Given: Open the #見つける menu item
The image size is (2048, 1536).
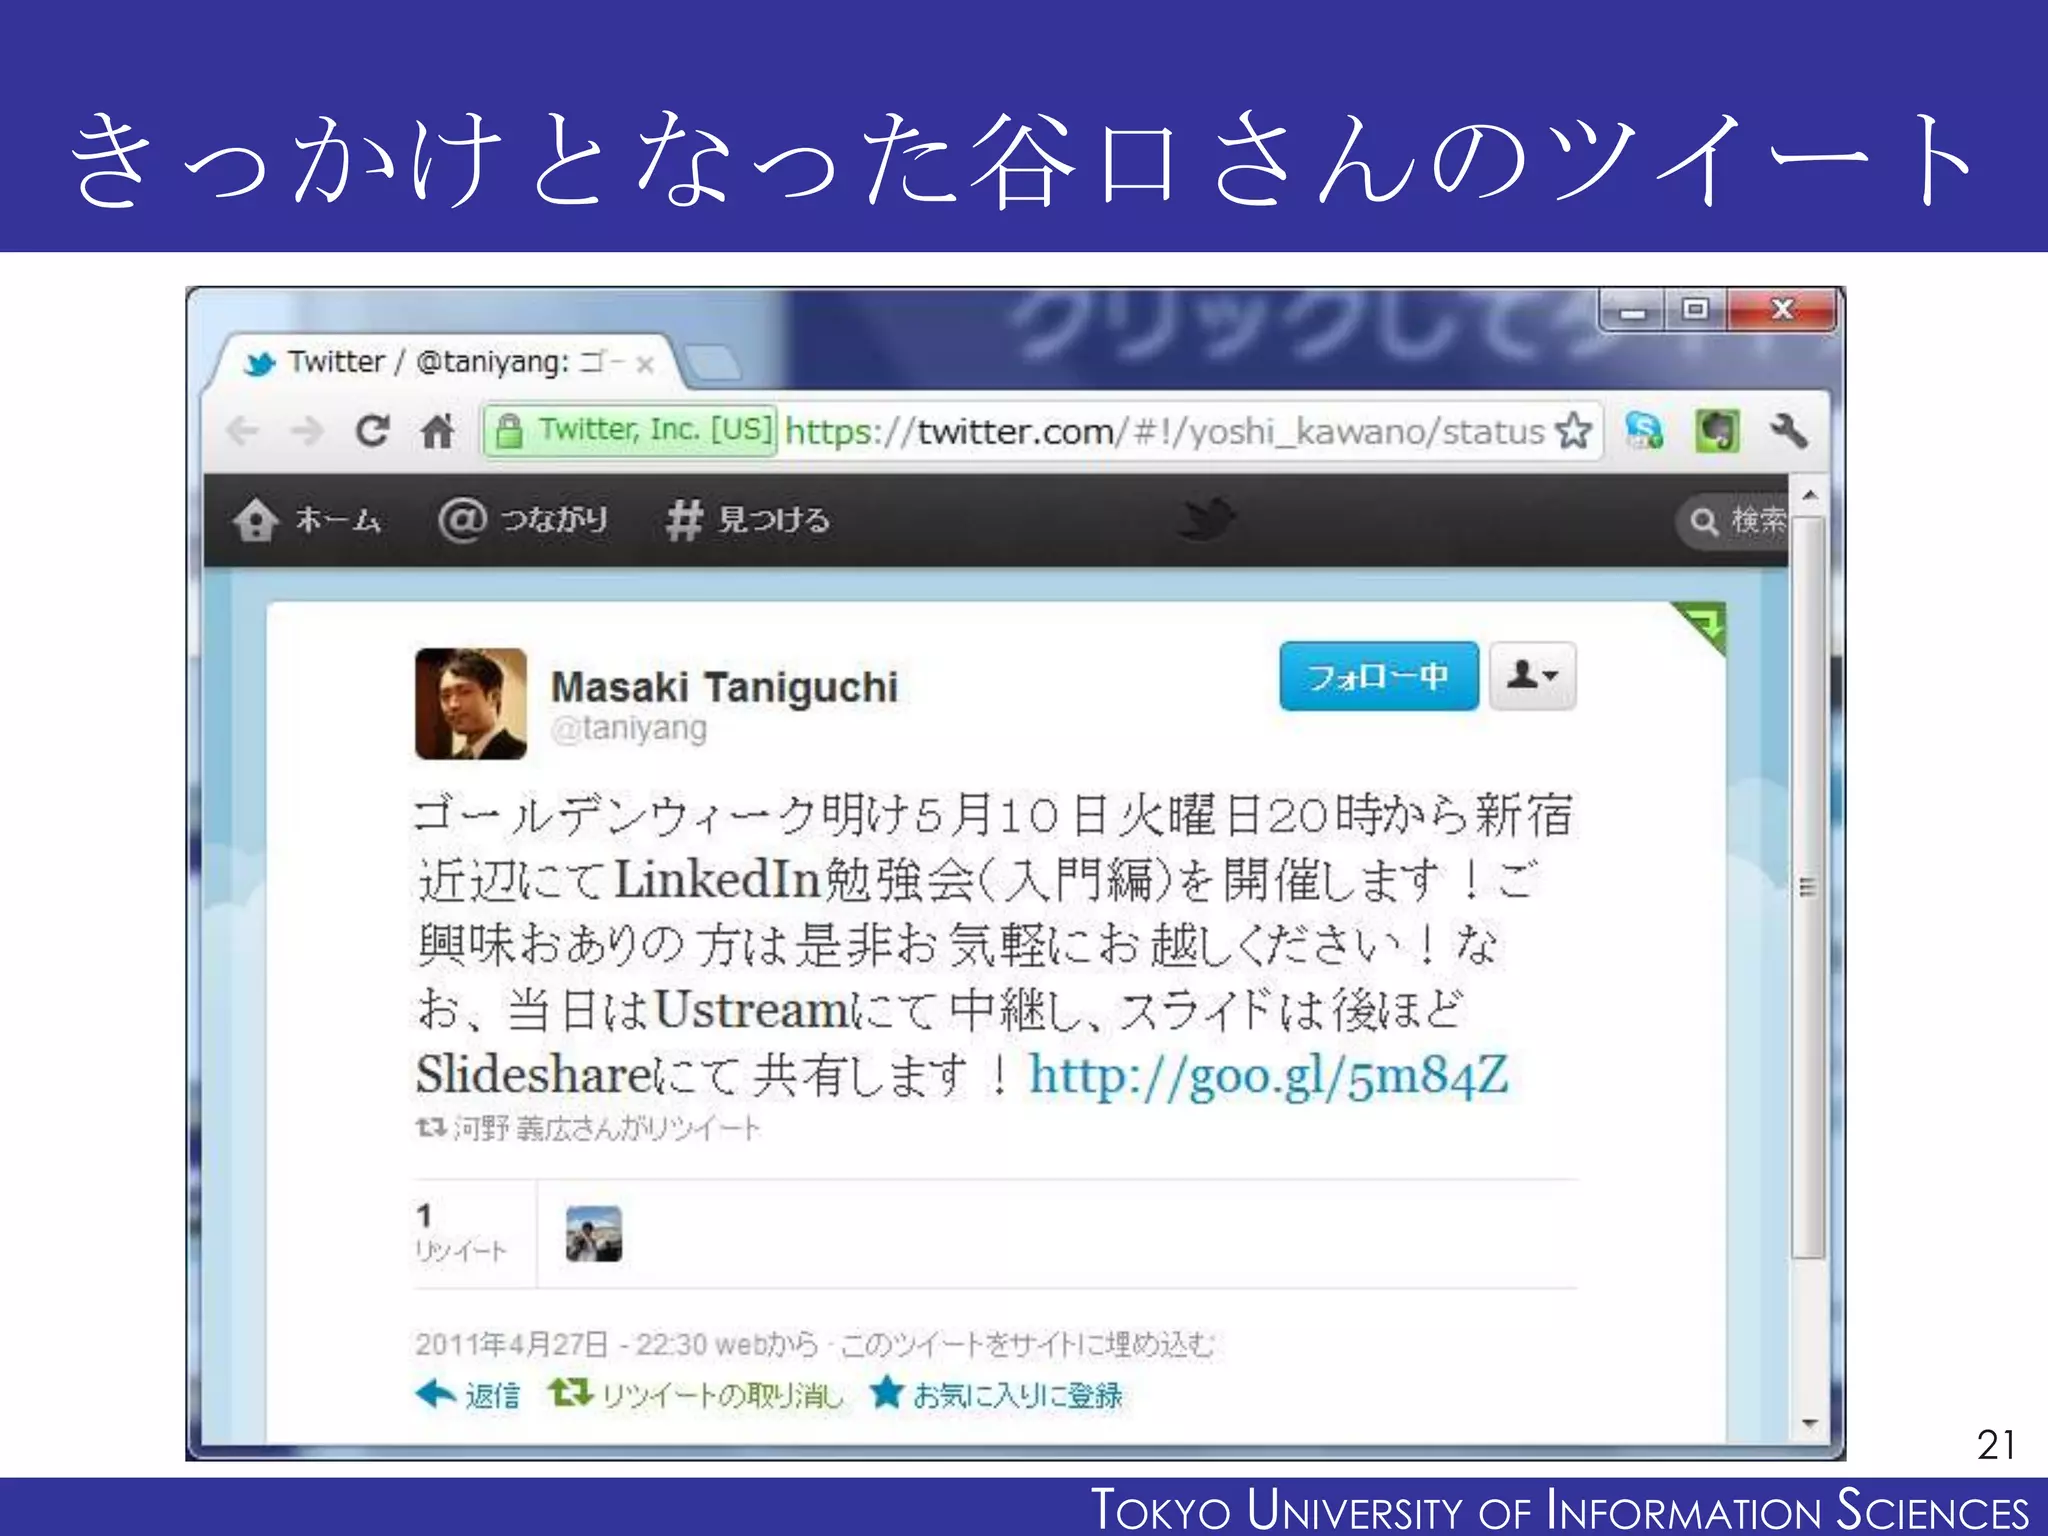Looking at the screenshot, I should 747,520.
